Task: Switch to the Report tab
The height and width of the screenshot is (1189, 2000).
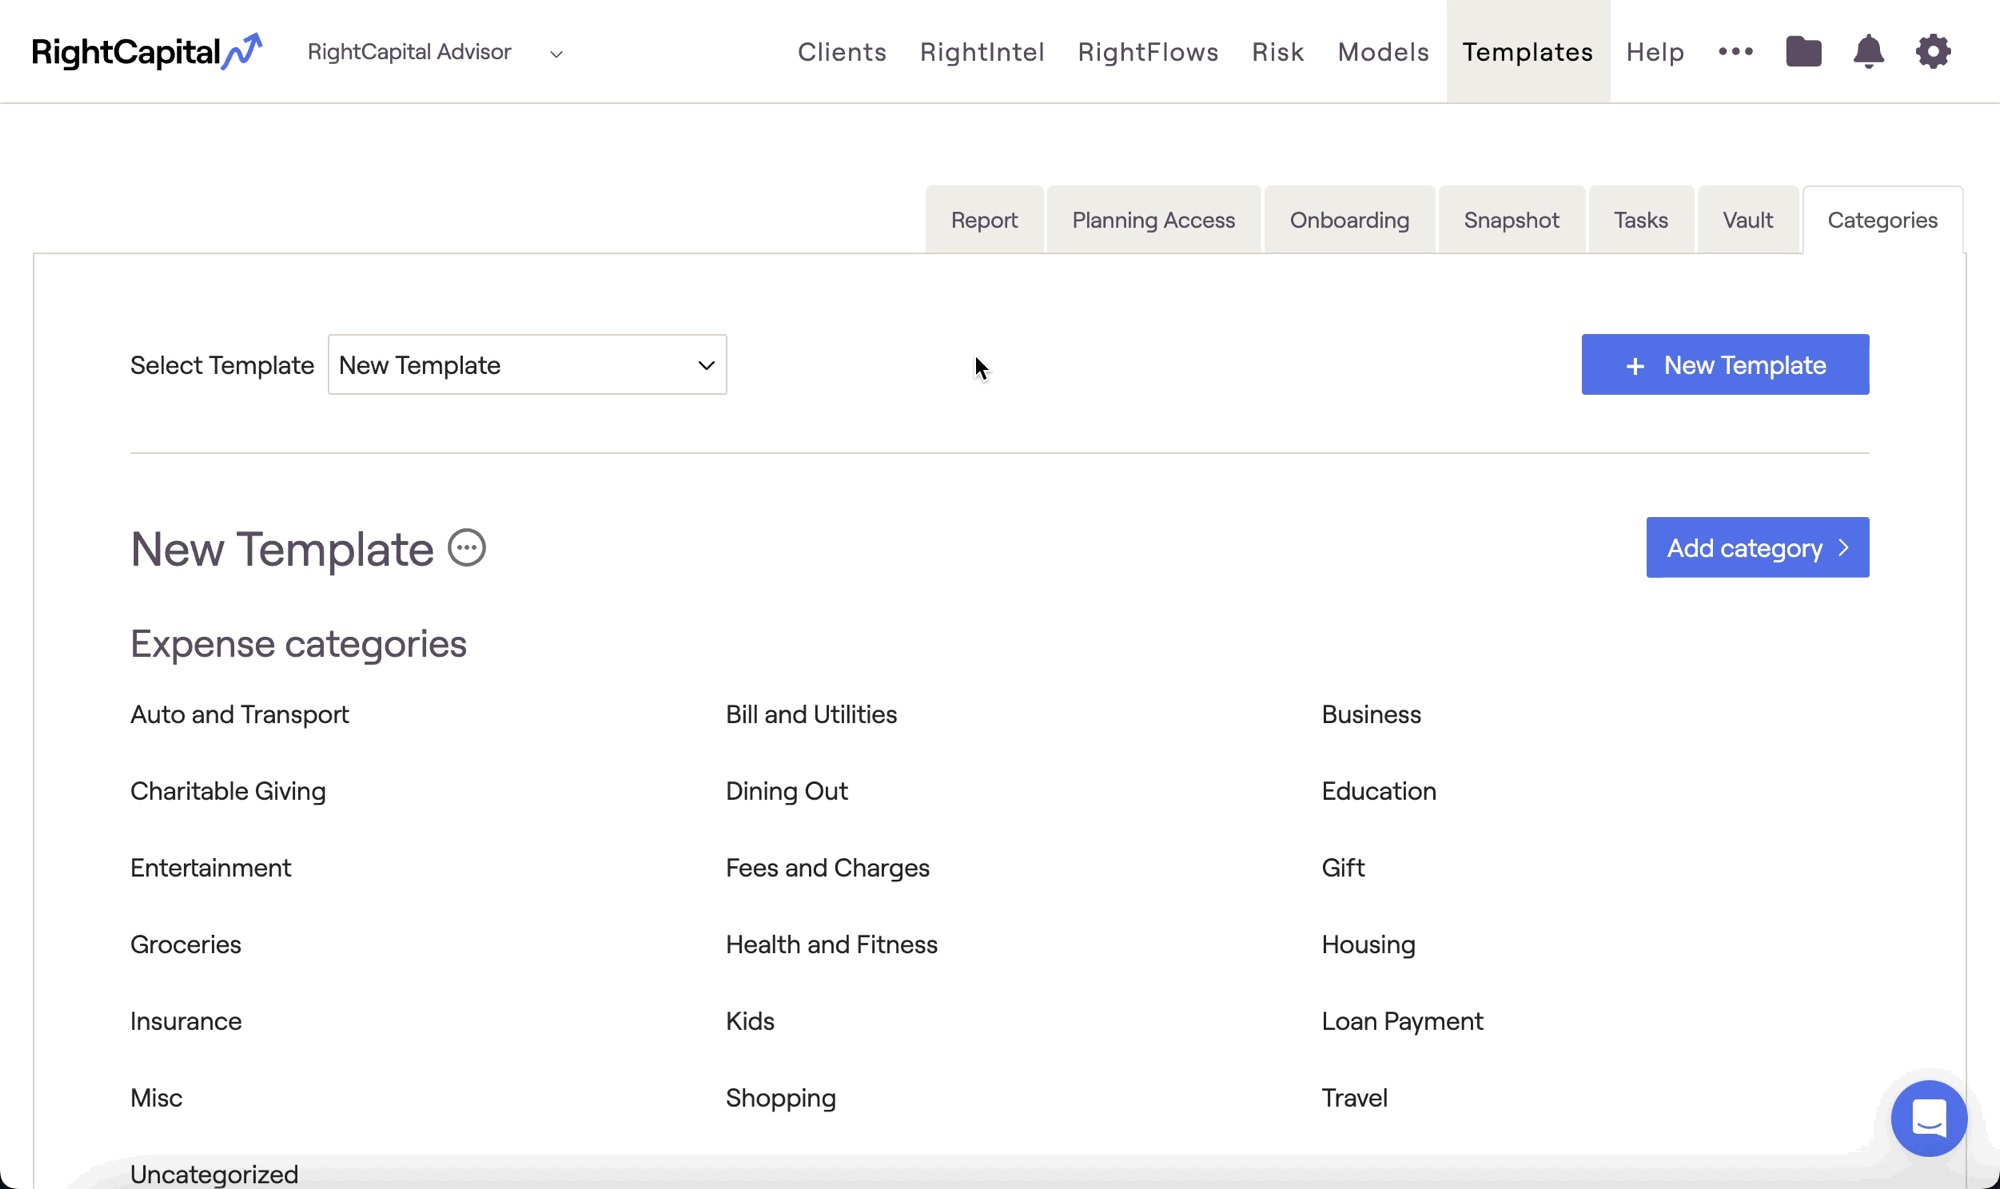Action: point(984,220)
